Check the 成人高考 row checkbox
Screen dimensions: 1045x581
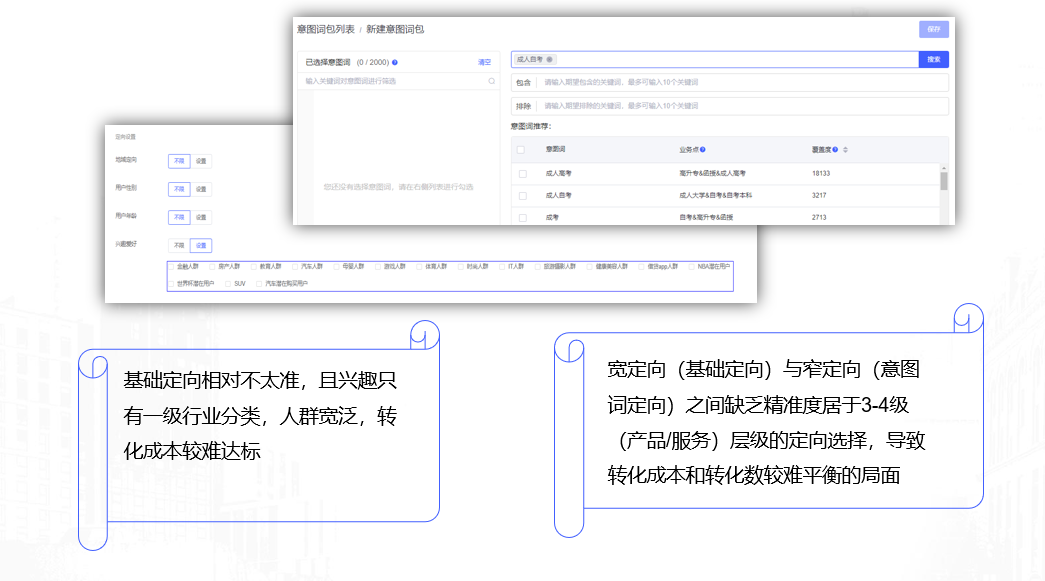521,173
